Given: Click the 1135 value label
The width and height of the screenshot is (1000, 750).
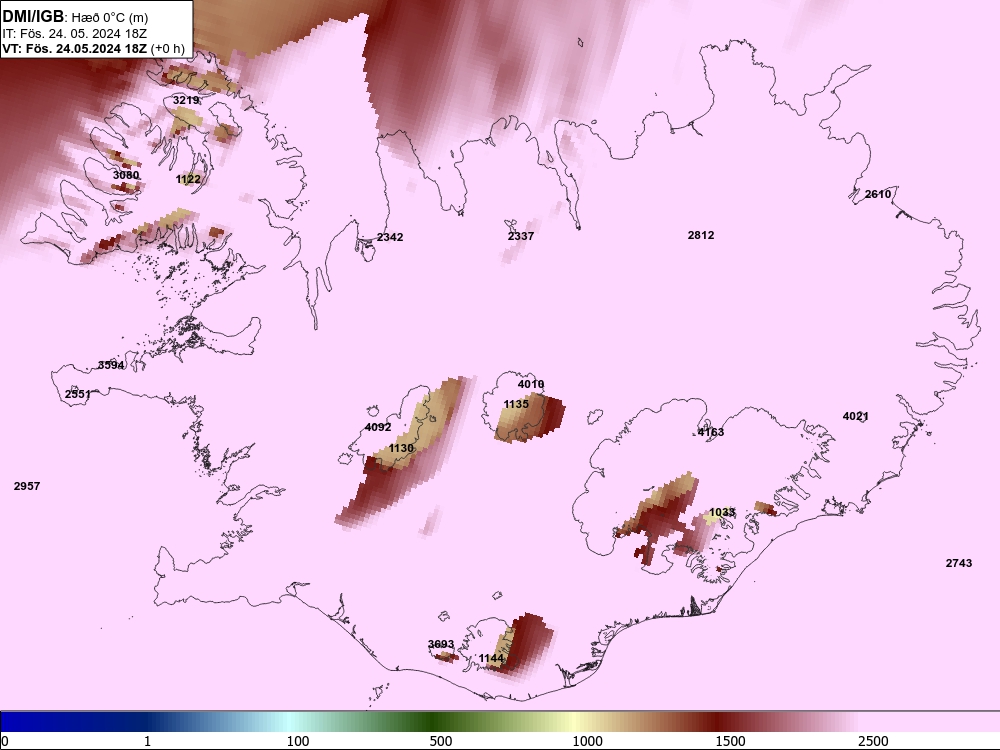Looking at the screenshot, I should pyautogui.click(x=516, y=404).
